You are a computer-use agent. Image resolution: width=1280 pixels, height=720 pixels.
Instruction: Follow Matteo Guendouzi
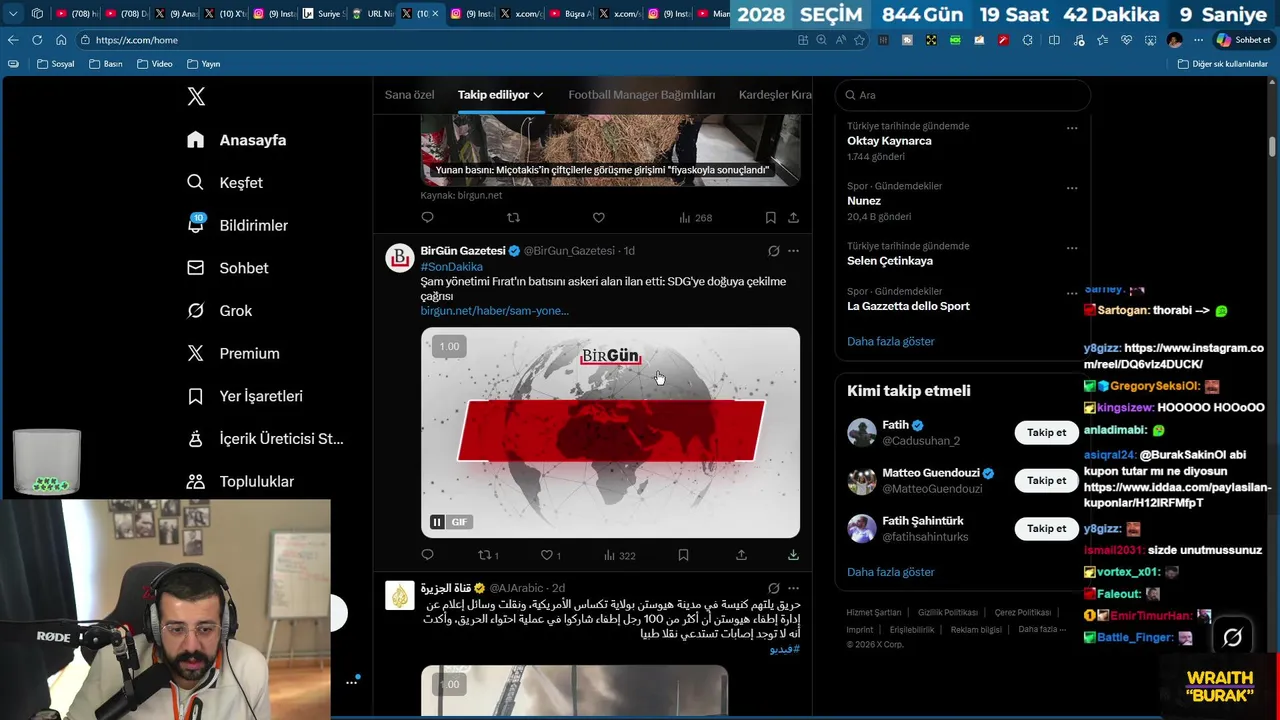click(x=1046, y=480)
